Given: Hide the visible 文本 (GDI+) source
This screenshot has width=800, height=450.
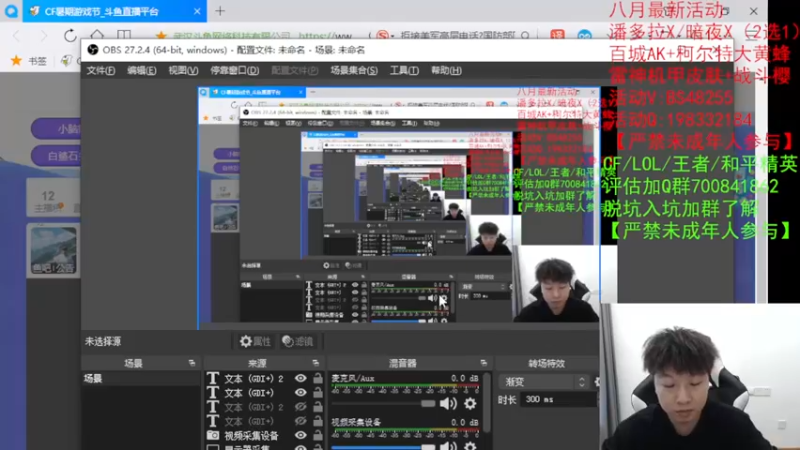Looking at the screenshot, I should [x=301, y=392].
